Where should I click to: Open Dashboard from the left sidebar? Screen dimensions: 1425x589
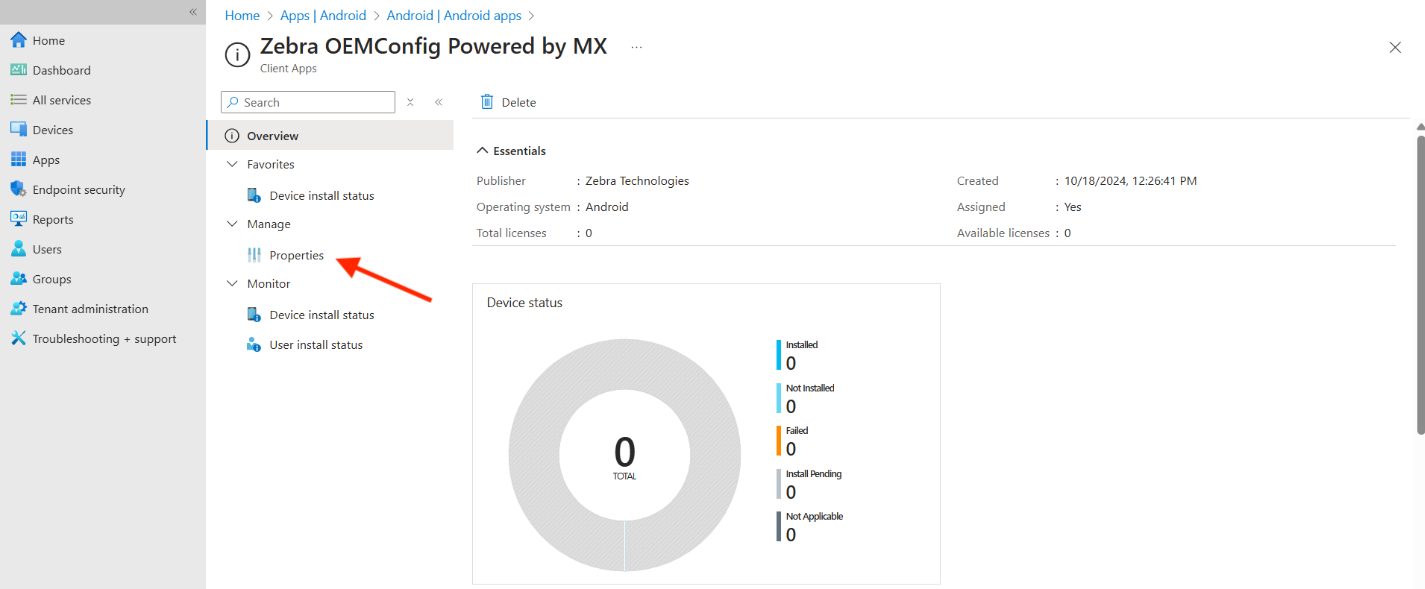click(60, 70)
